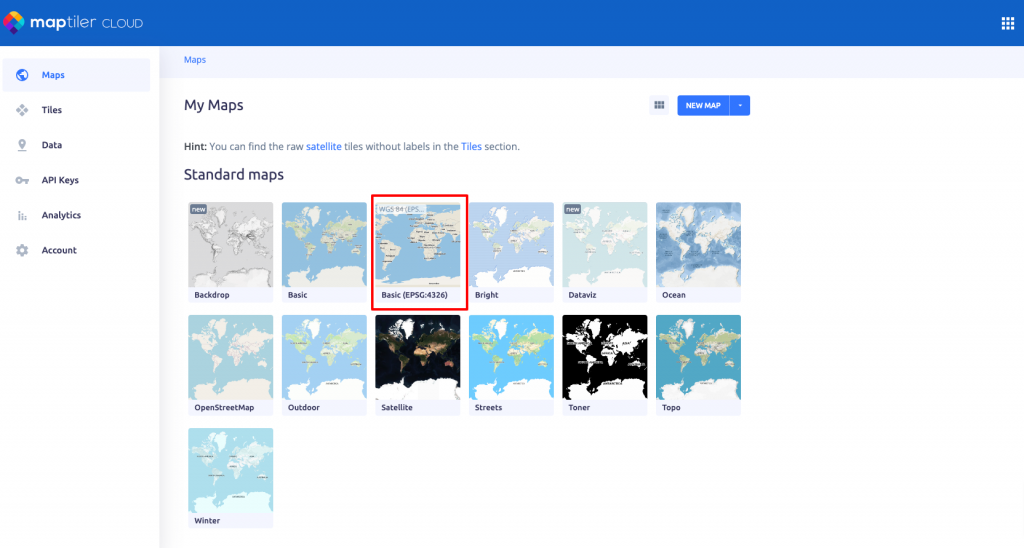
Task: Open Data section in sidebar
Action: [76, 145]
